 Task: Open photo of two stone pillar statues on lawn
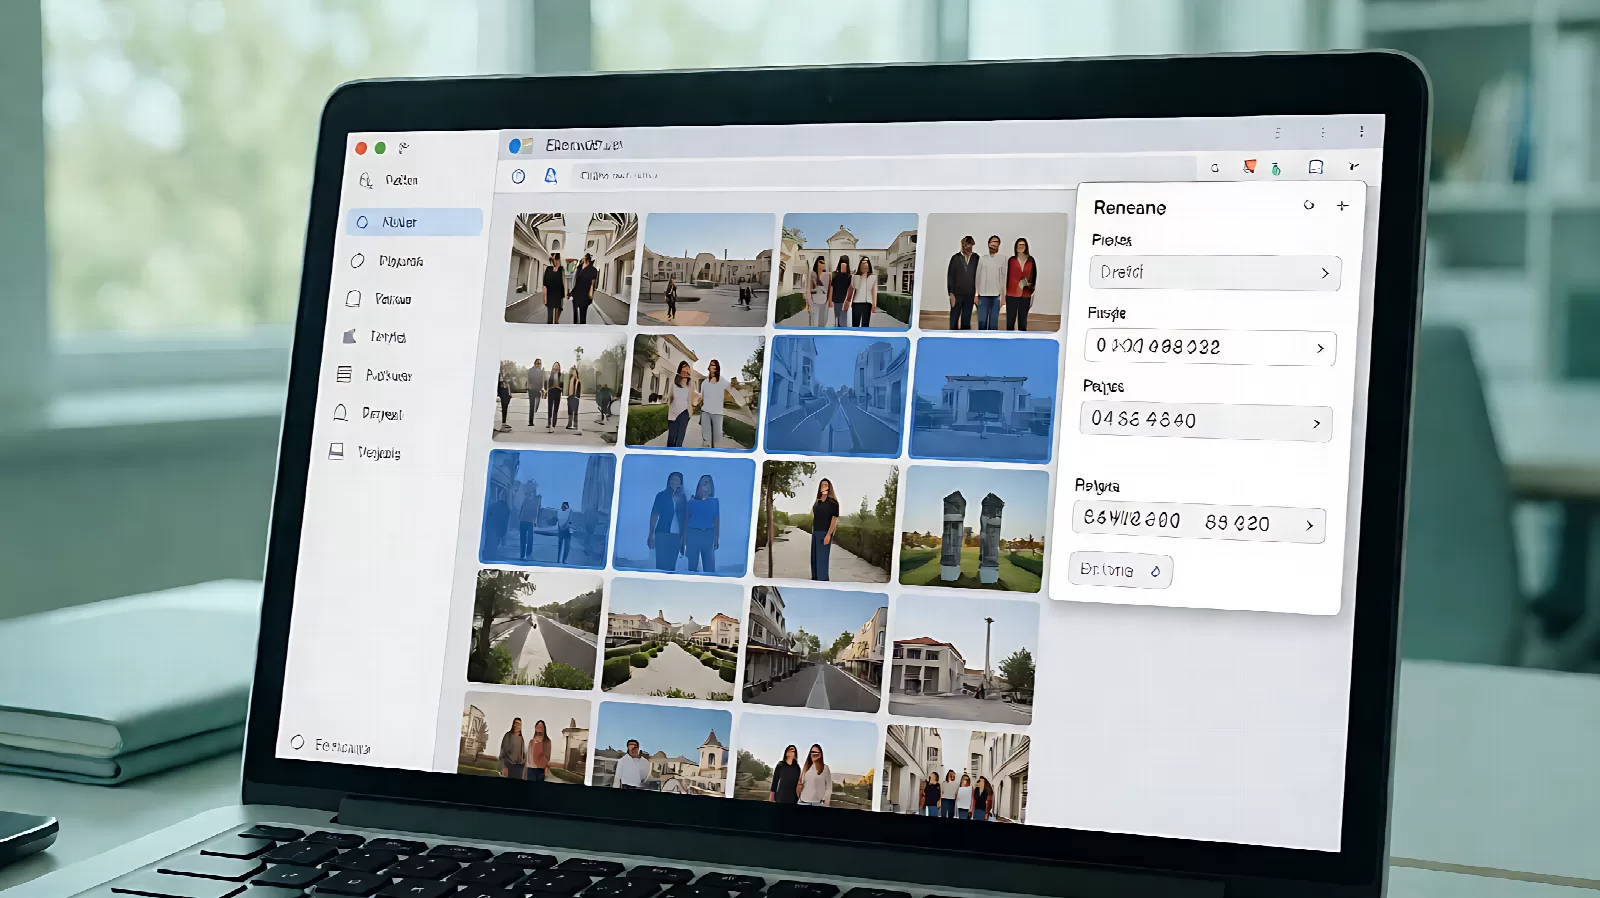tap(974, 529)
